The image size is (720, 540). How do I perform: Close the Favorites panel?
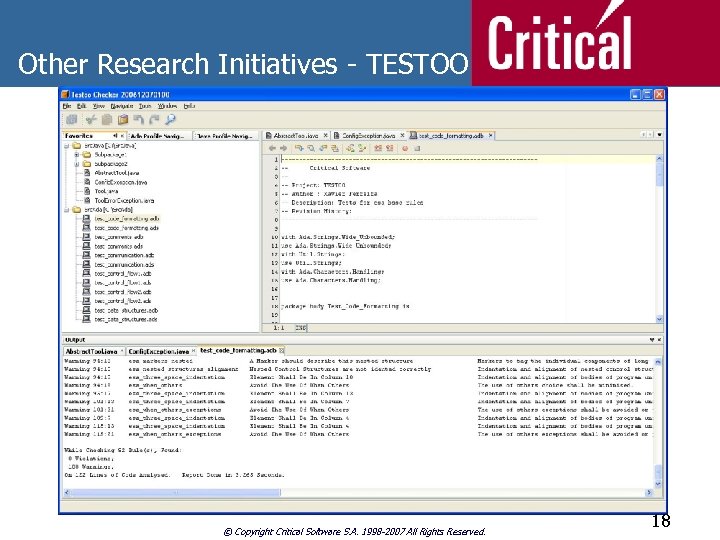click(x=122, y=136)
